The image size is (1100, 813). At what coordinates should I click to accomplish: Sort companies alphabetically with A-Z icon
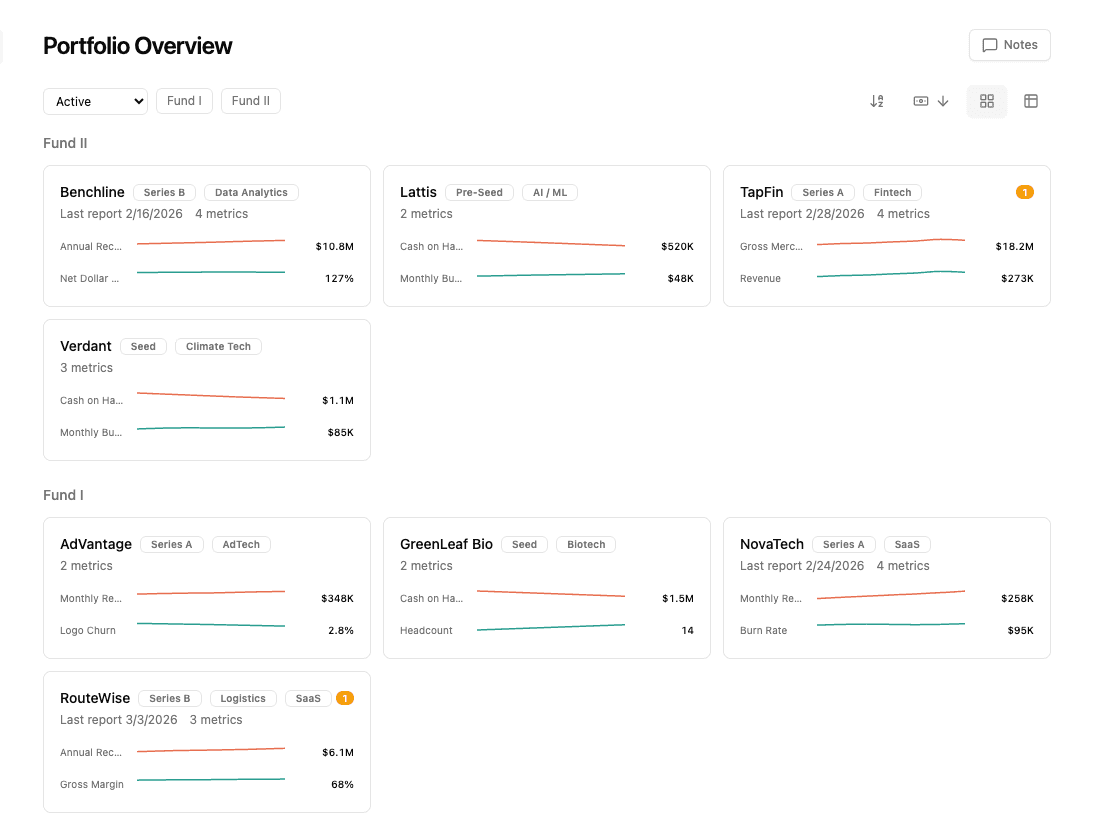tap(877, 101)
